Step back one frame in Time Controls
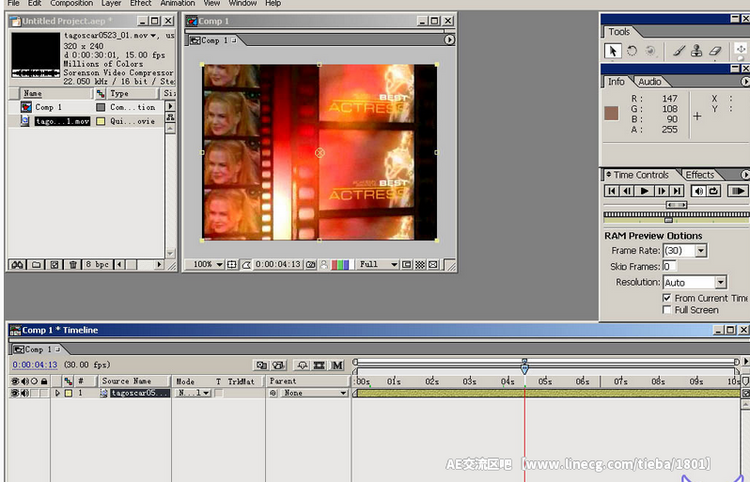750x482 pixels. click(x=627, y=191)
